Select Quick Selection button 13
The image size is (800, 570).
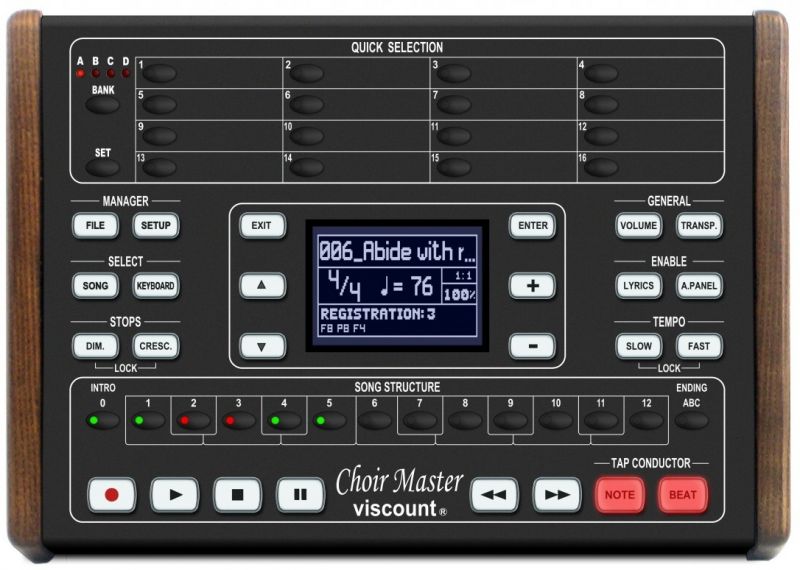(x=159, y=167)
